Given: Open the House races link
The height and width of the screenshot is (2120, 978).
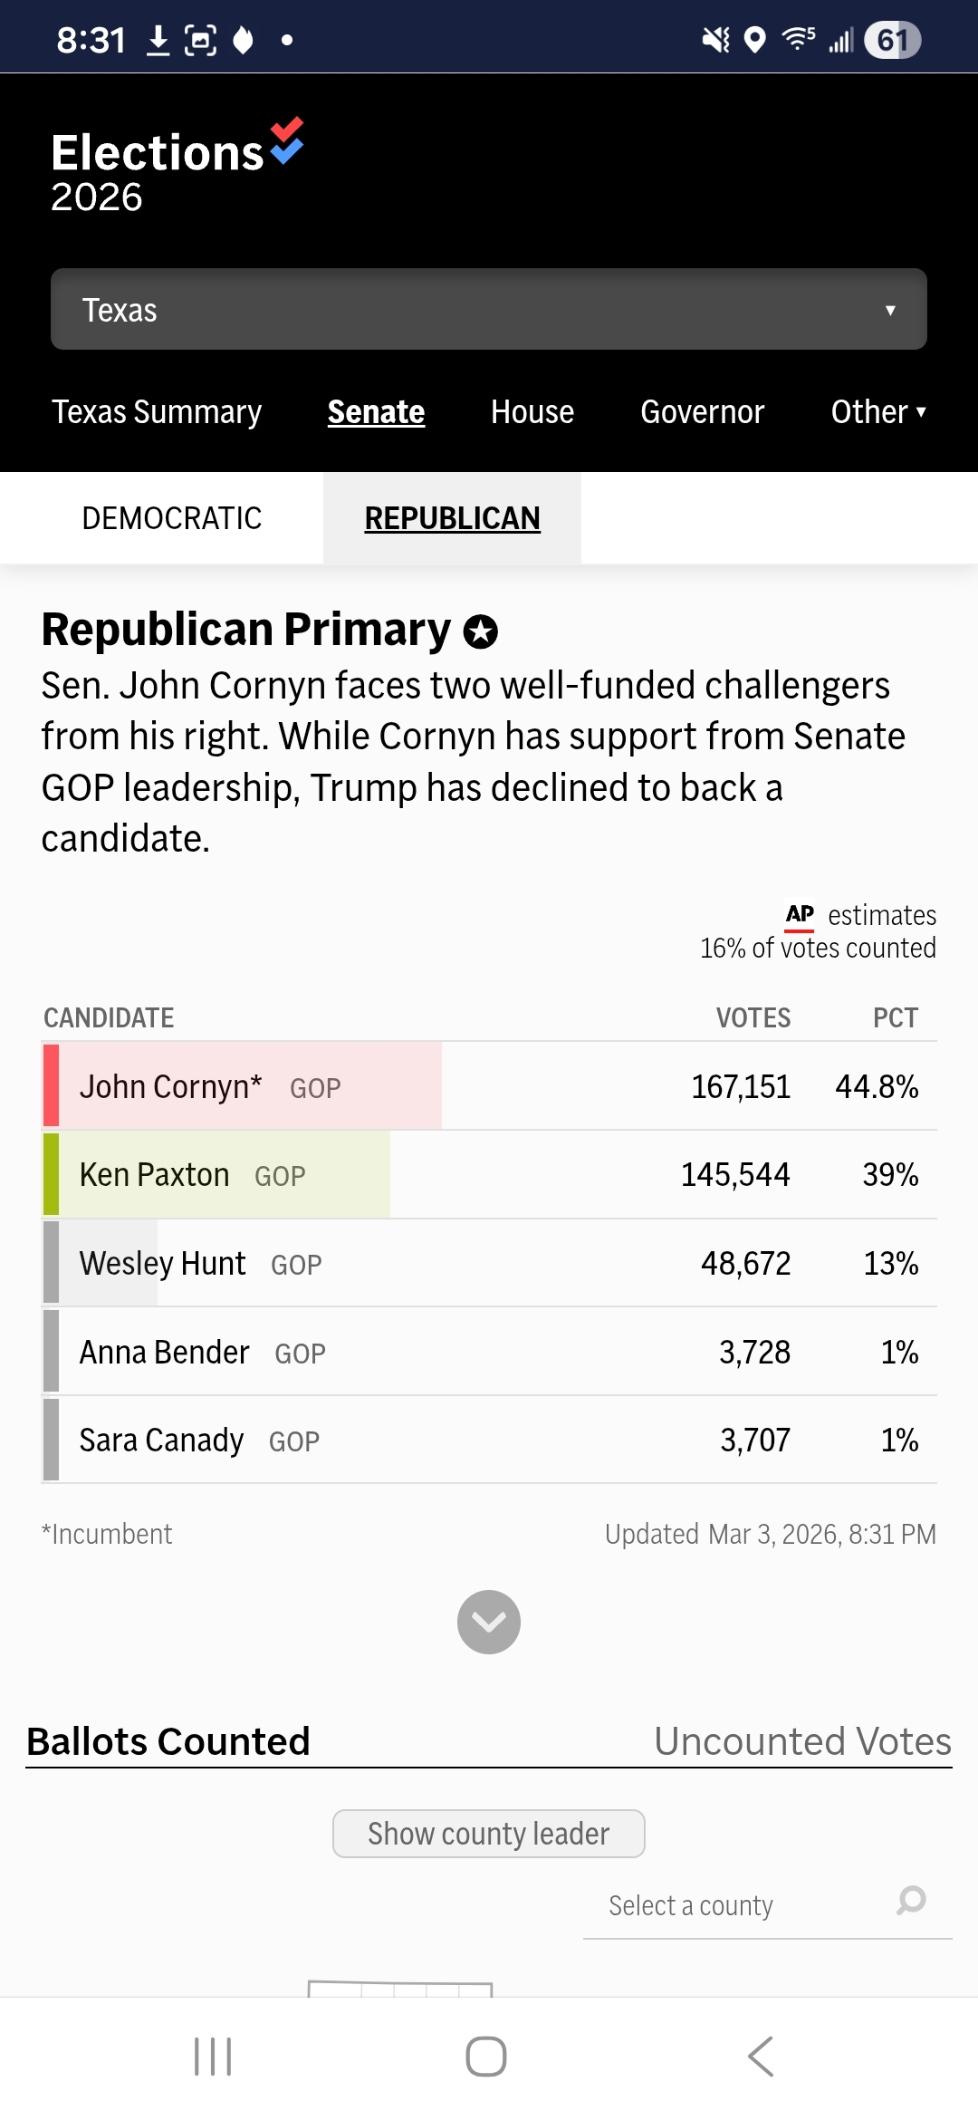Looking at the screenshot, I should pyautogui.click(x=532, y=412).
